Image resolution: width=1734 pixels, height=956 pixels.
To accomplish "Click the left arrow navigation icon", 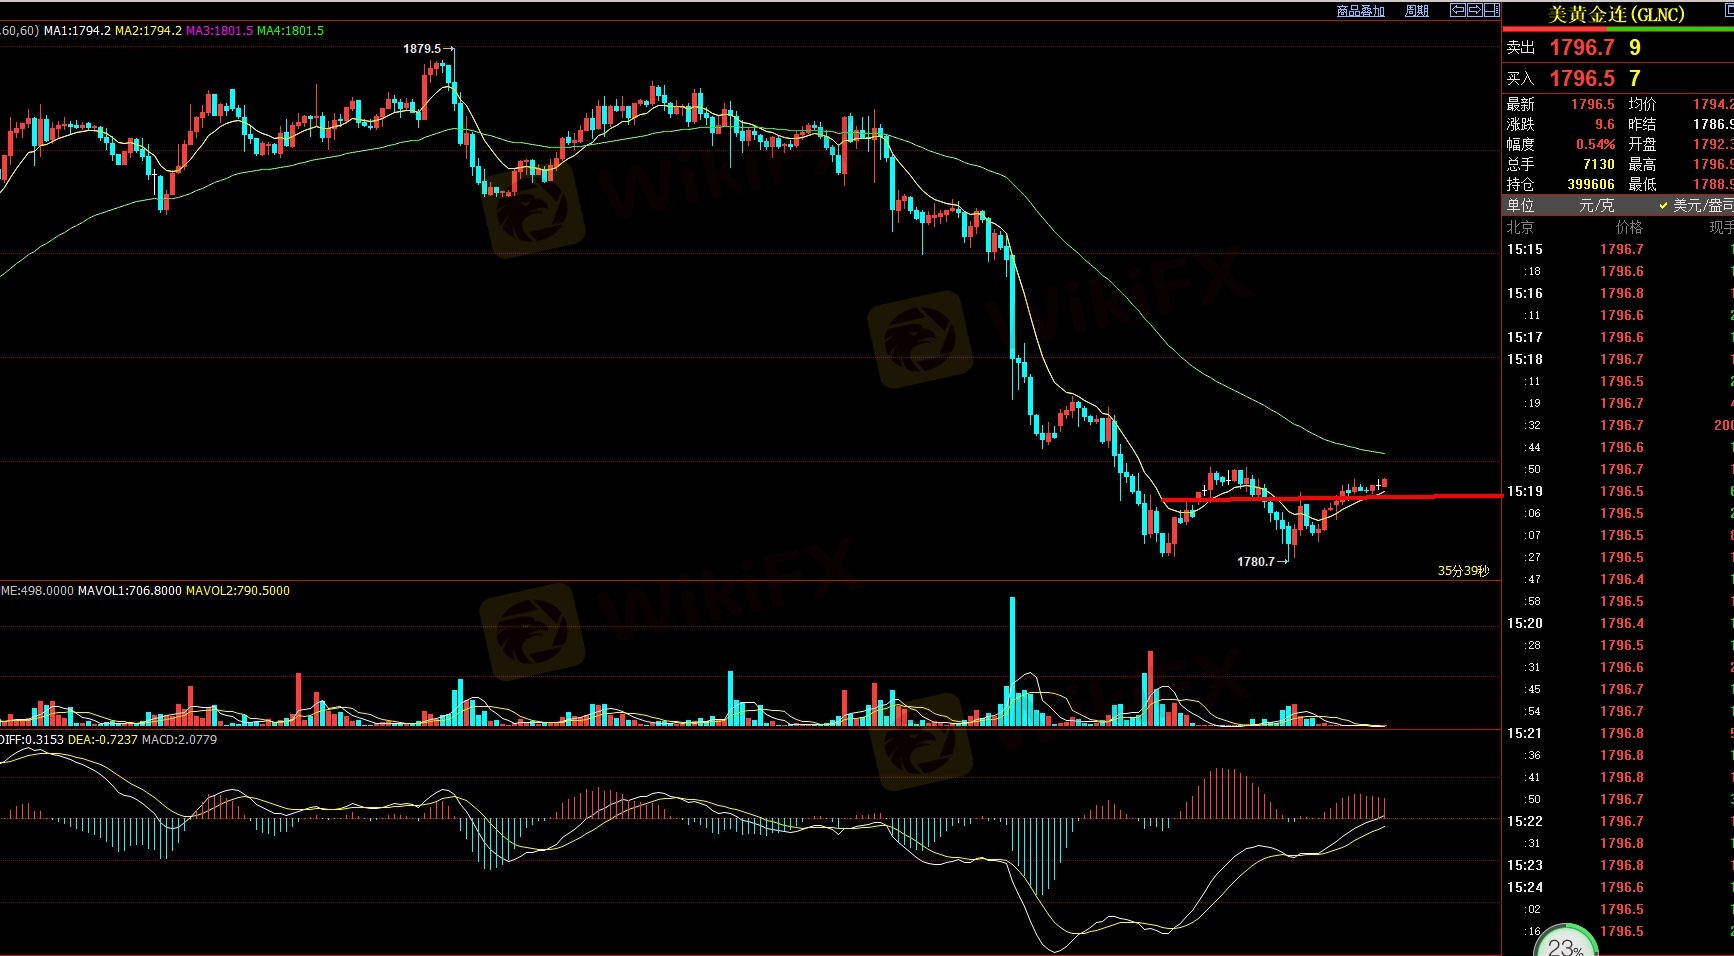I will pos(1458,10).
